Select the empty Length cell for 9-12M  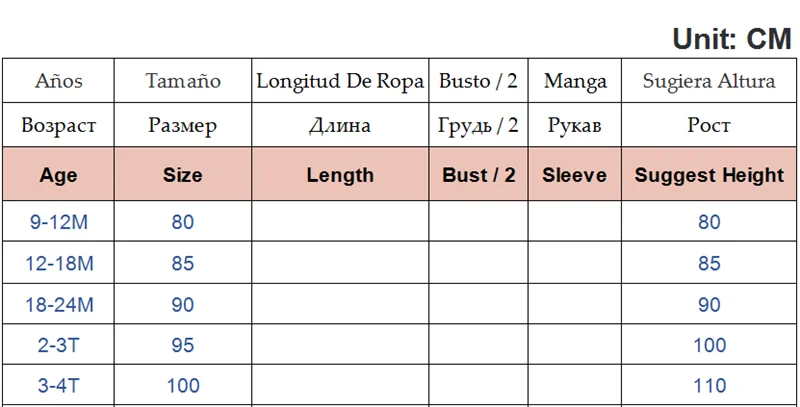(x=340, y=223)
